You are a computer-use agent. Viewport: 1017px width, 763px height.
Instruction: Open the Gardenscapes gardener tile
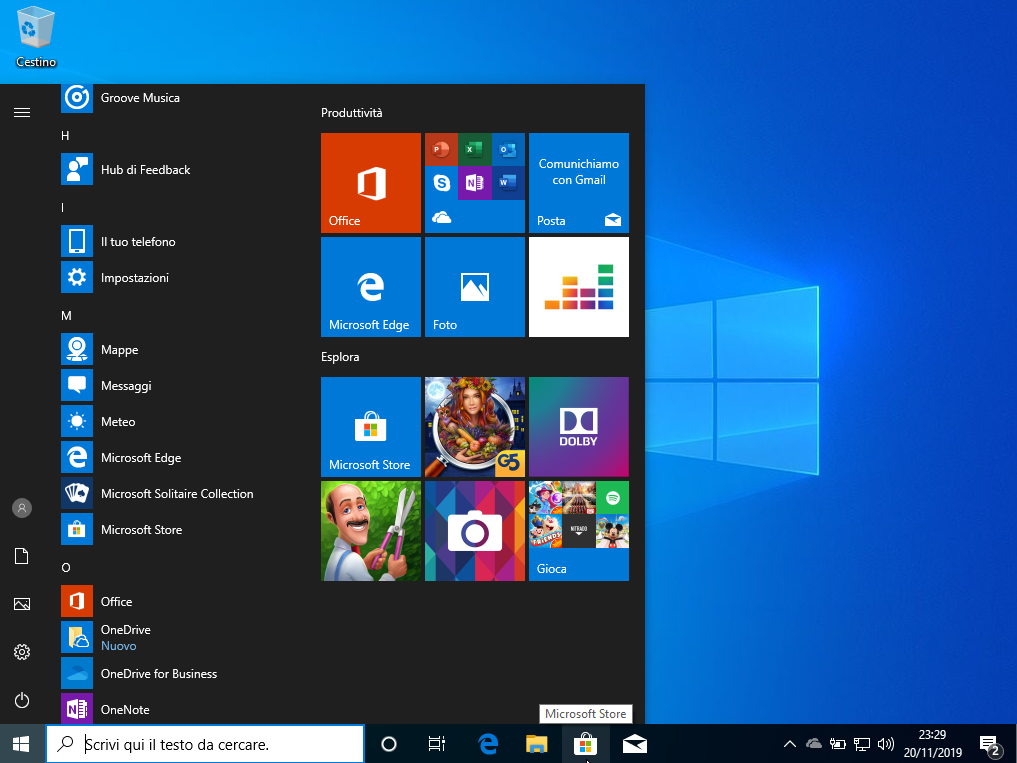click(x=371, y=531)
